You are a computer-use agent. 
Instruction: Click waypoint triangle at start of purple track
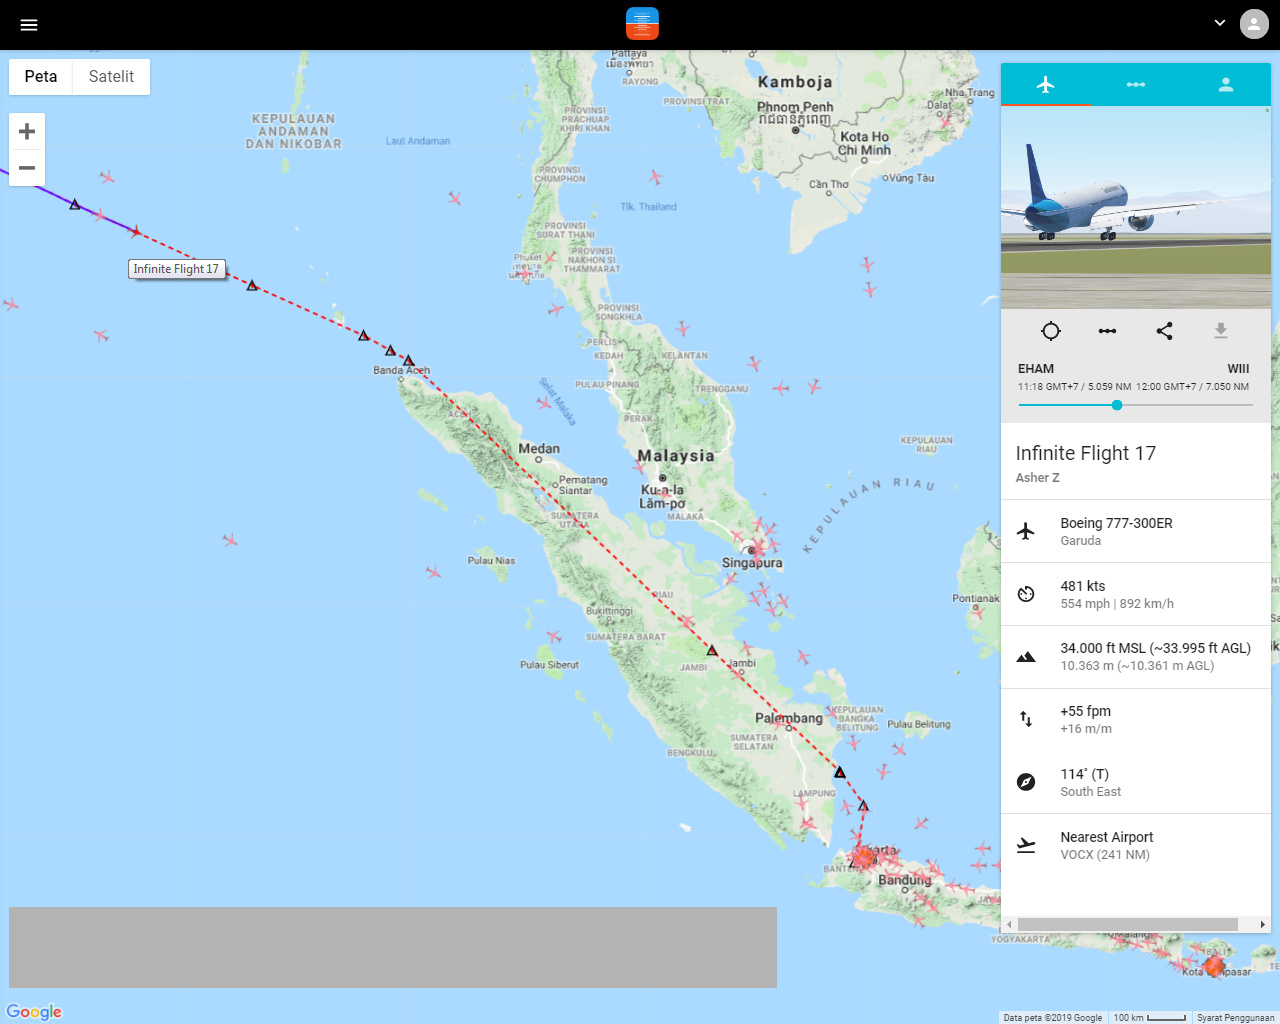[x=75, y=204]
